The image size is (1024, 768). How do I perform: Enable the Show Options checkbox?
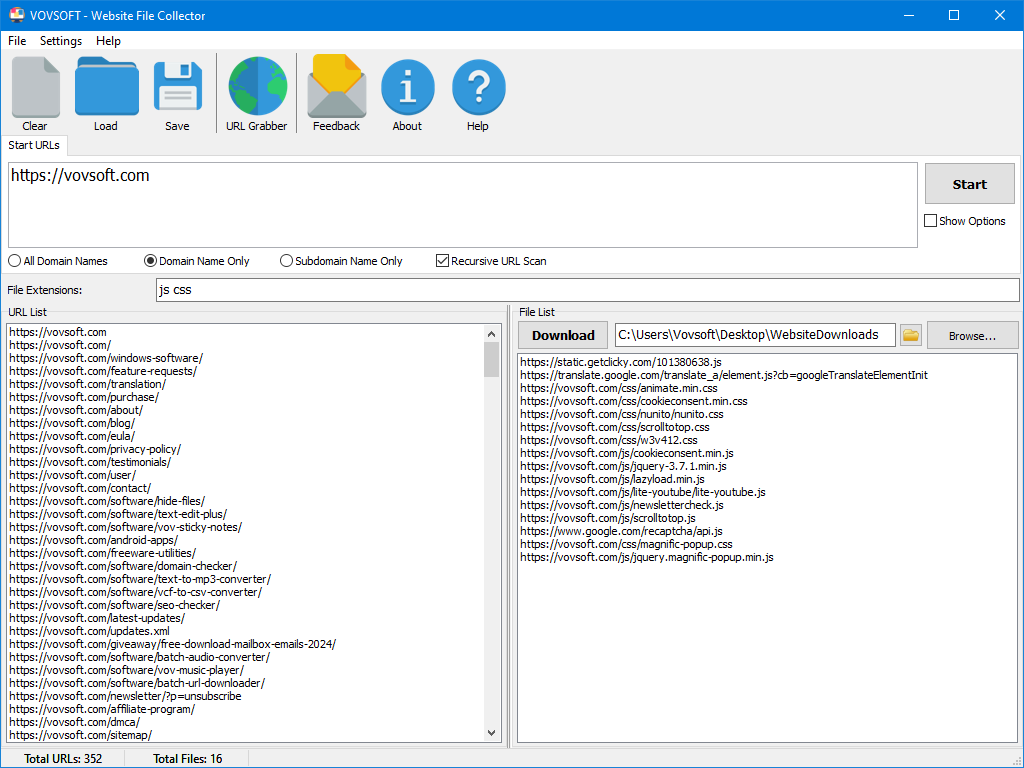click(929, 220)
